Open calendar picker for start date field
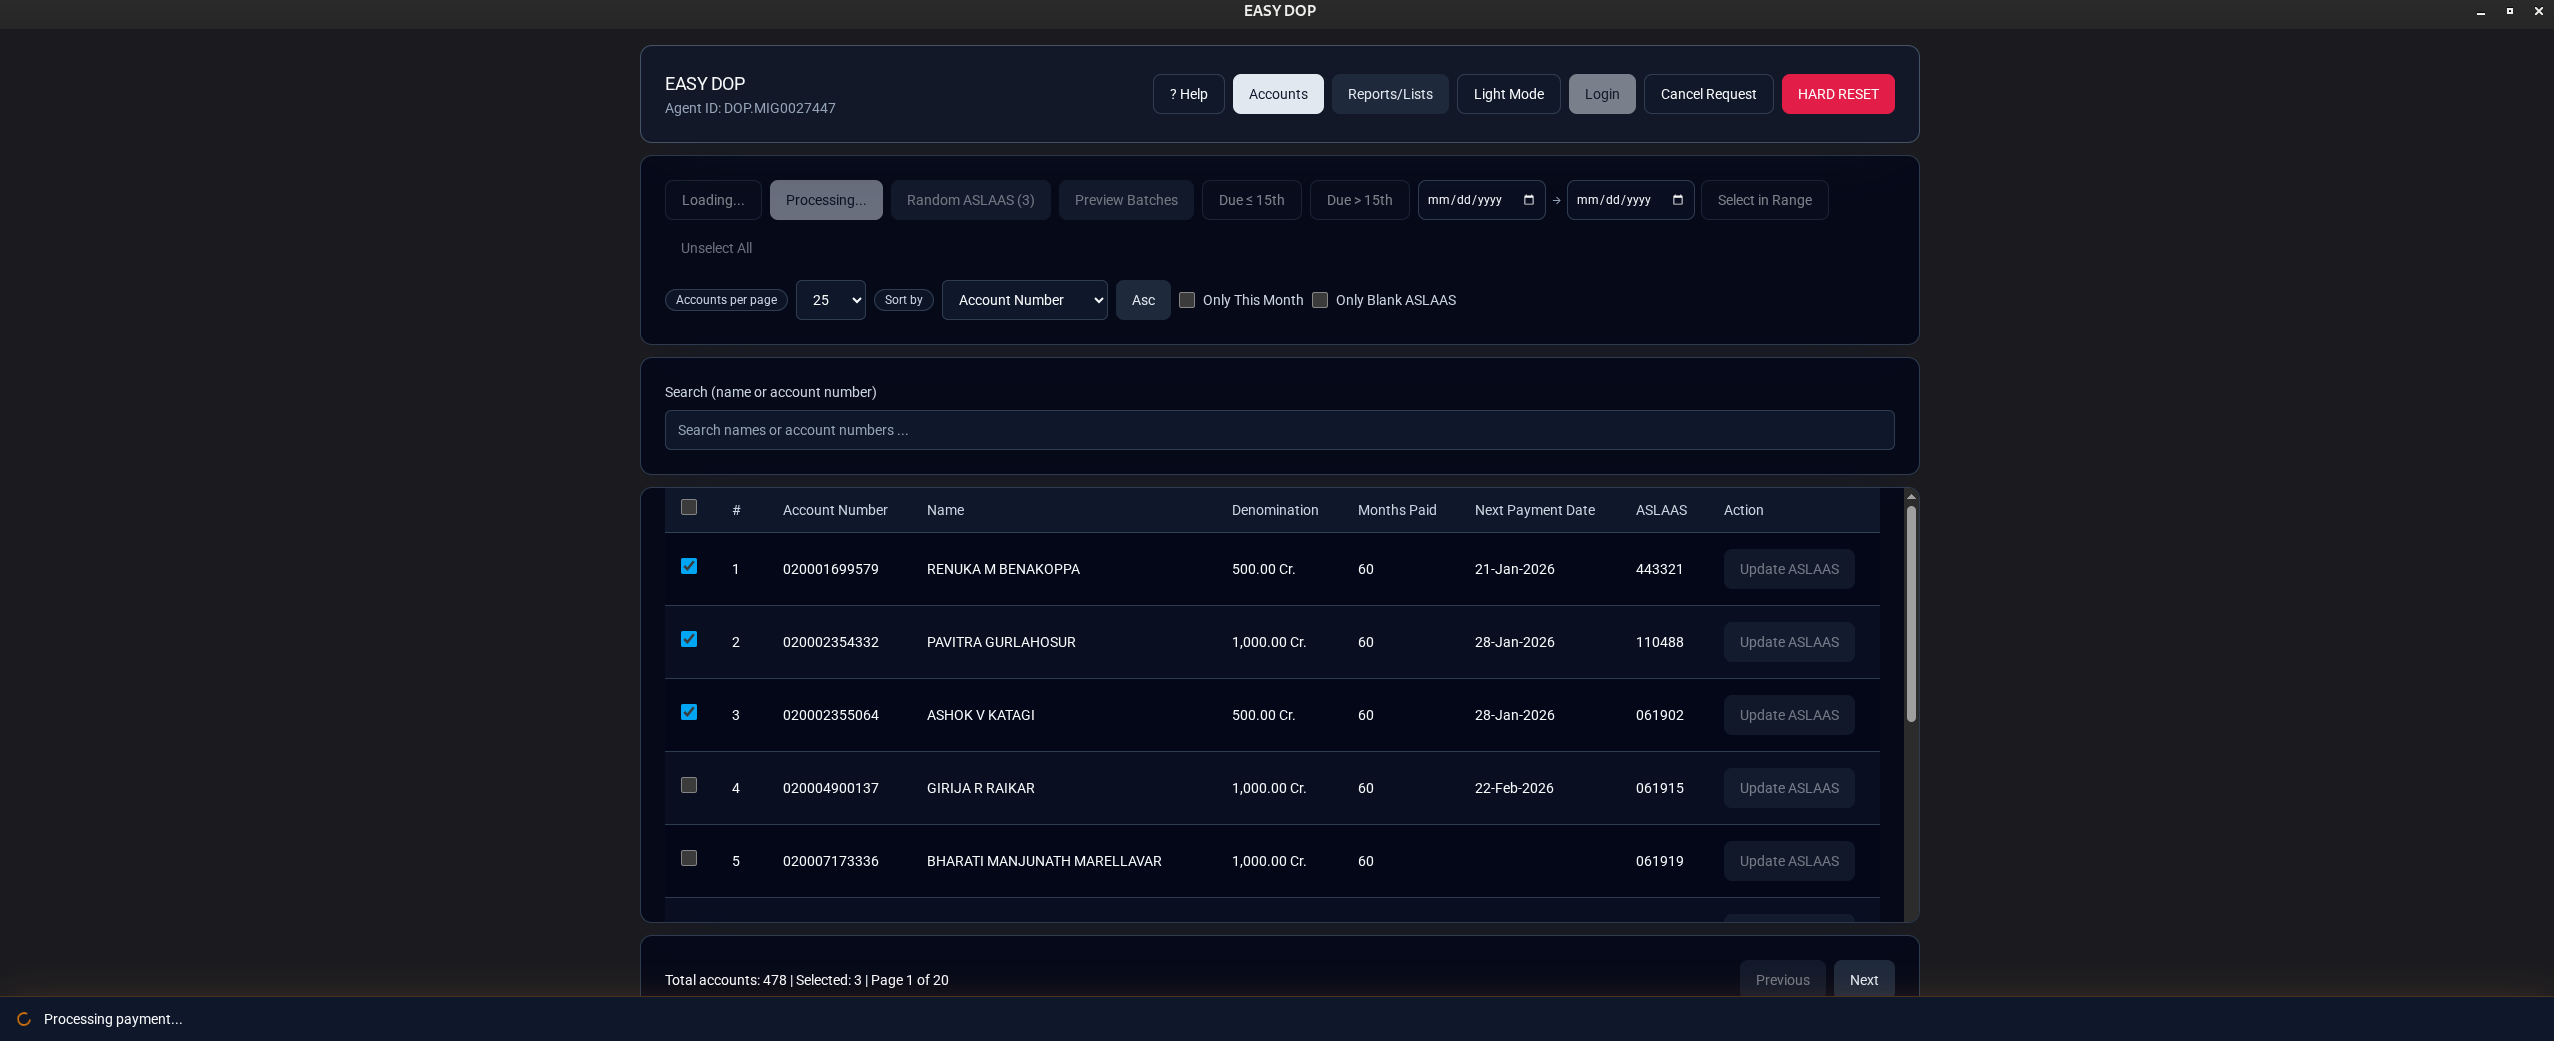 coord(1529,200)
